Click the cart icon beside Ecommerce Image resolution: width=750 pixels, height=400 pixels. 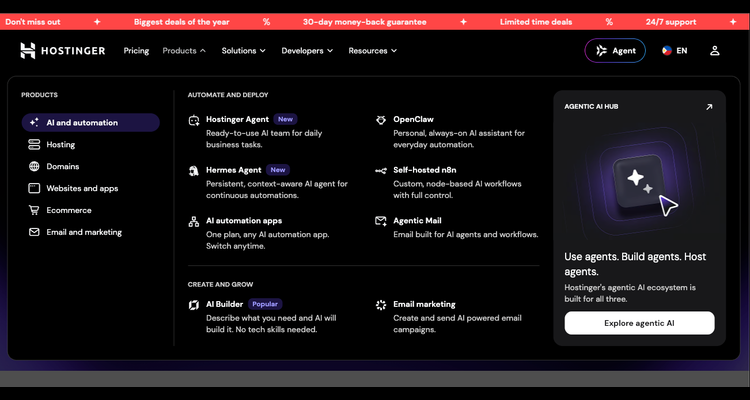[34, 210]
